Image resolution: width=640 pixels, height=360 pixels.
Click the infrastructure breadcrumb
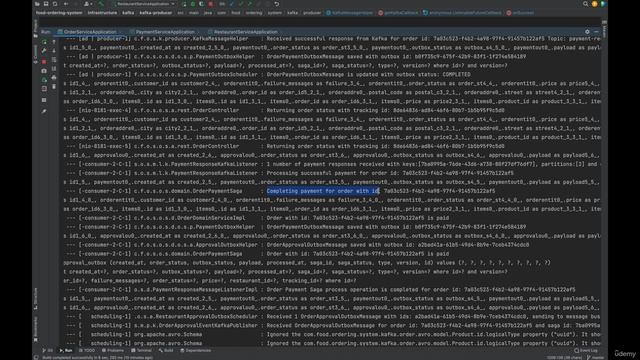(x=102, y=13)
